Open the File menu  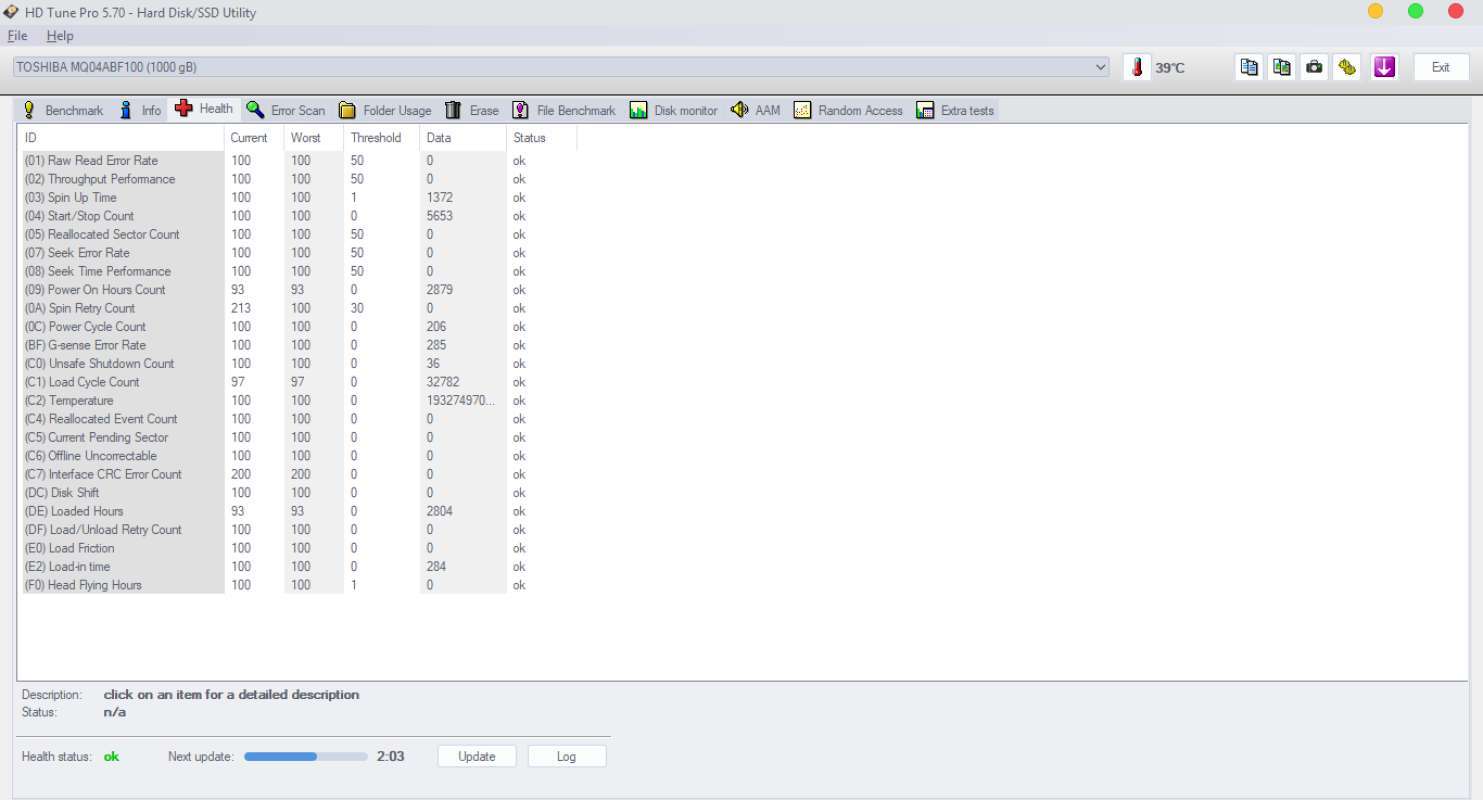click(x=17, y=36)
